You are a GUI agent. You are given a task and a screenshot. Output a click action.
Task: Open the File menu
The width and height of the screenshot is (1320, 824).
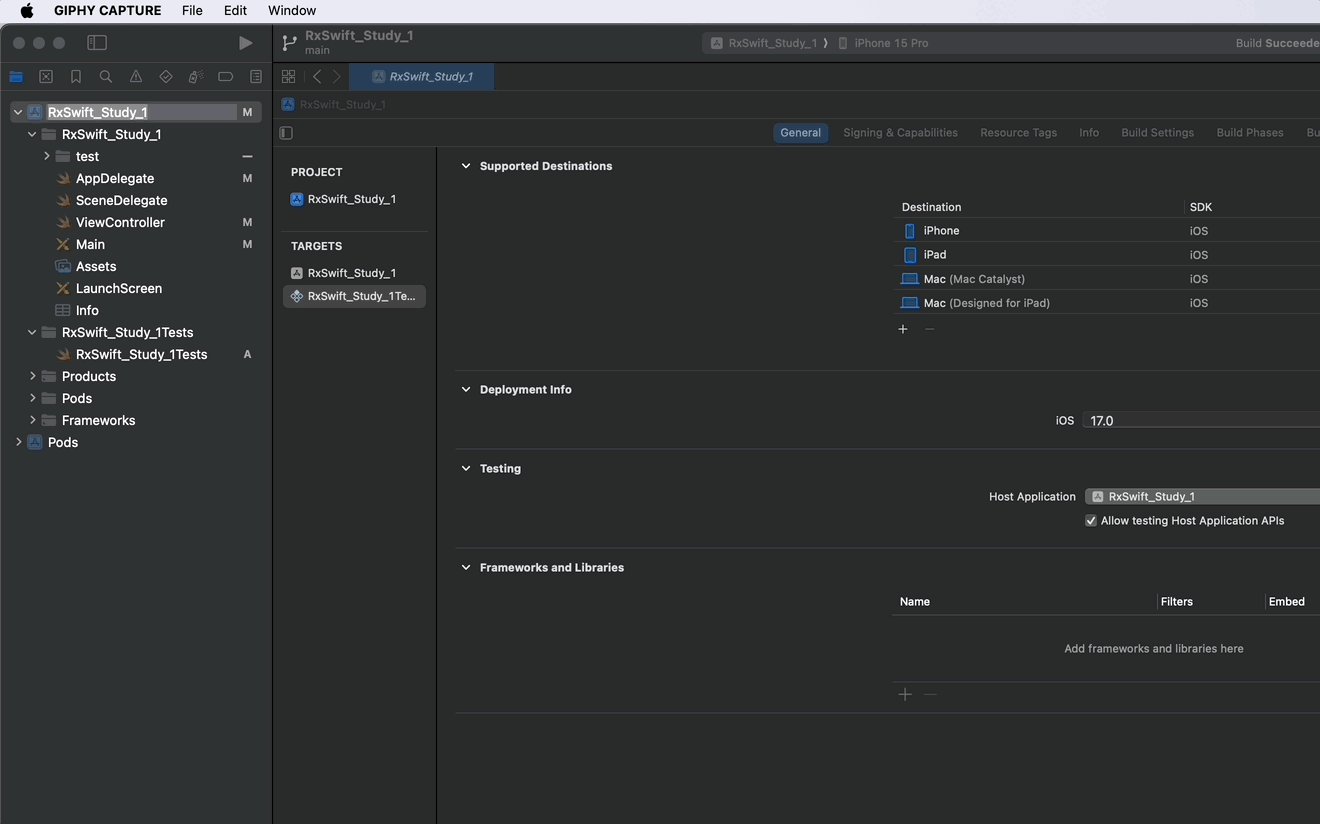coord(192,11)
